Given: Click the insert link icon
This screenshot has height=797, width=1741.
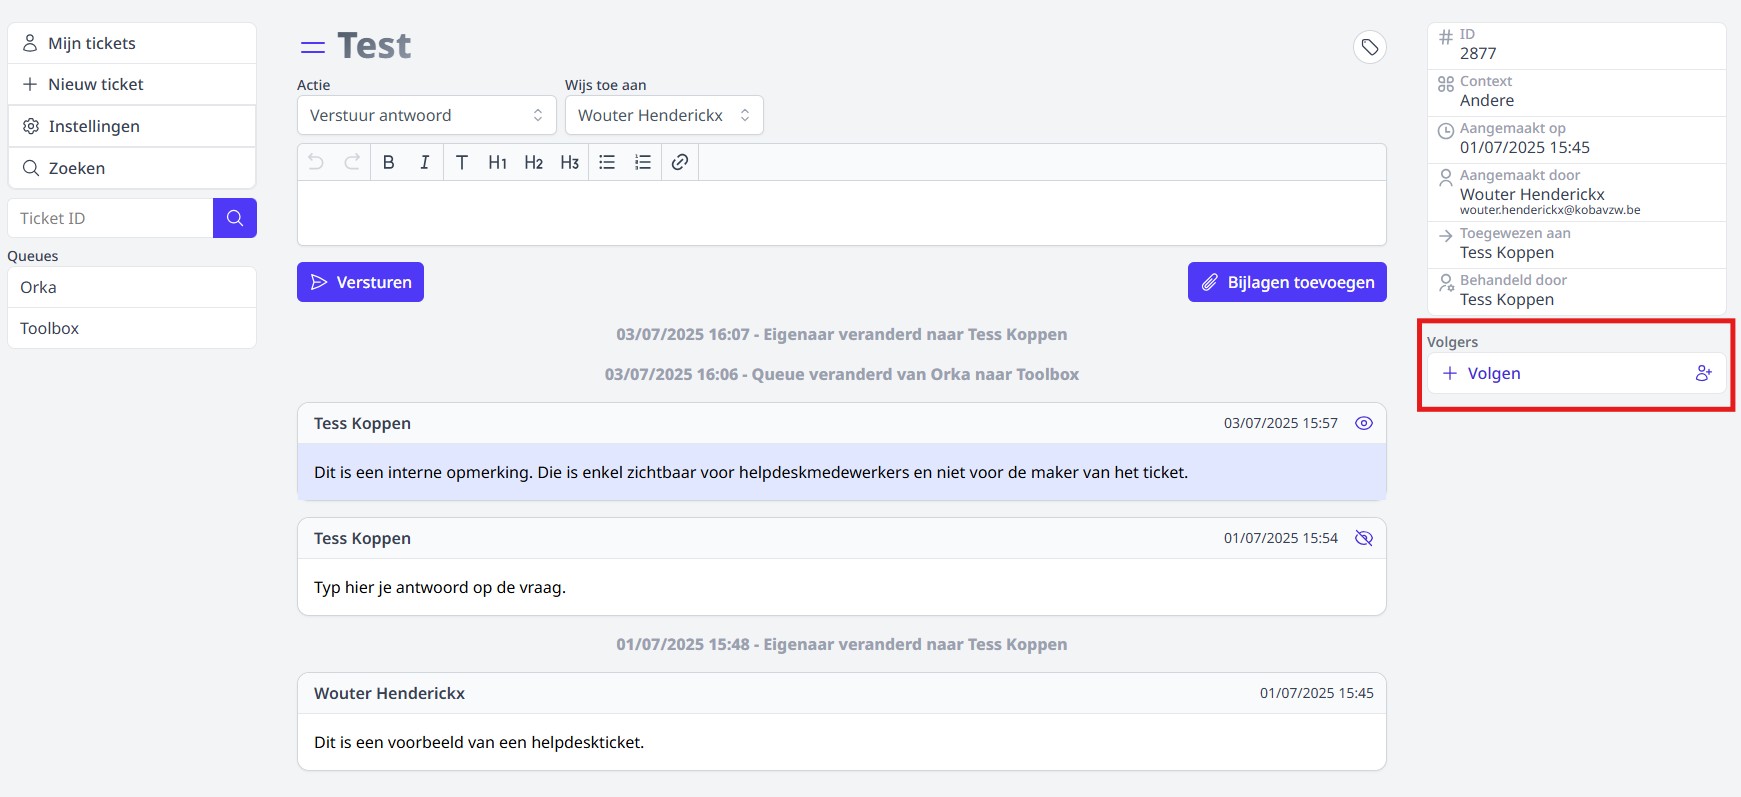Looking at the screenshot, I should pos(680,162).
